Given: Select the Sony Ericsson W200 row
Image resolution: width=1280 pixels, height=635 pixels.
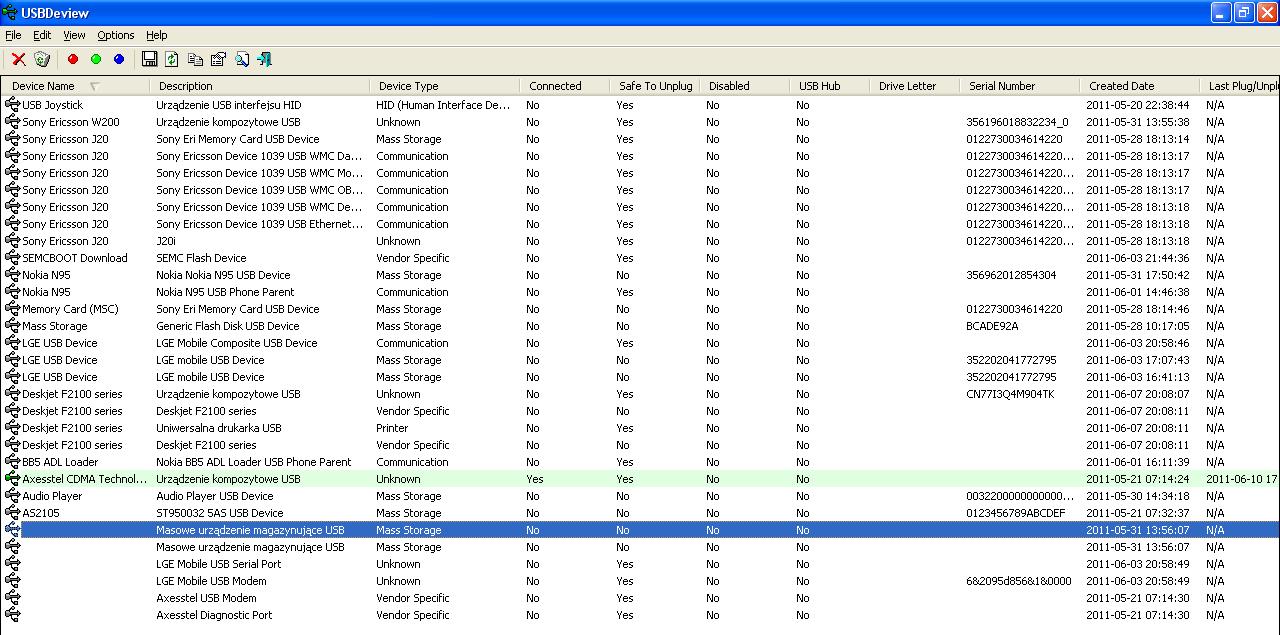Looking at the screenshot, I should [640, 122].
